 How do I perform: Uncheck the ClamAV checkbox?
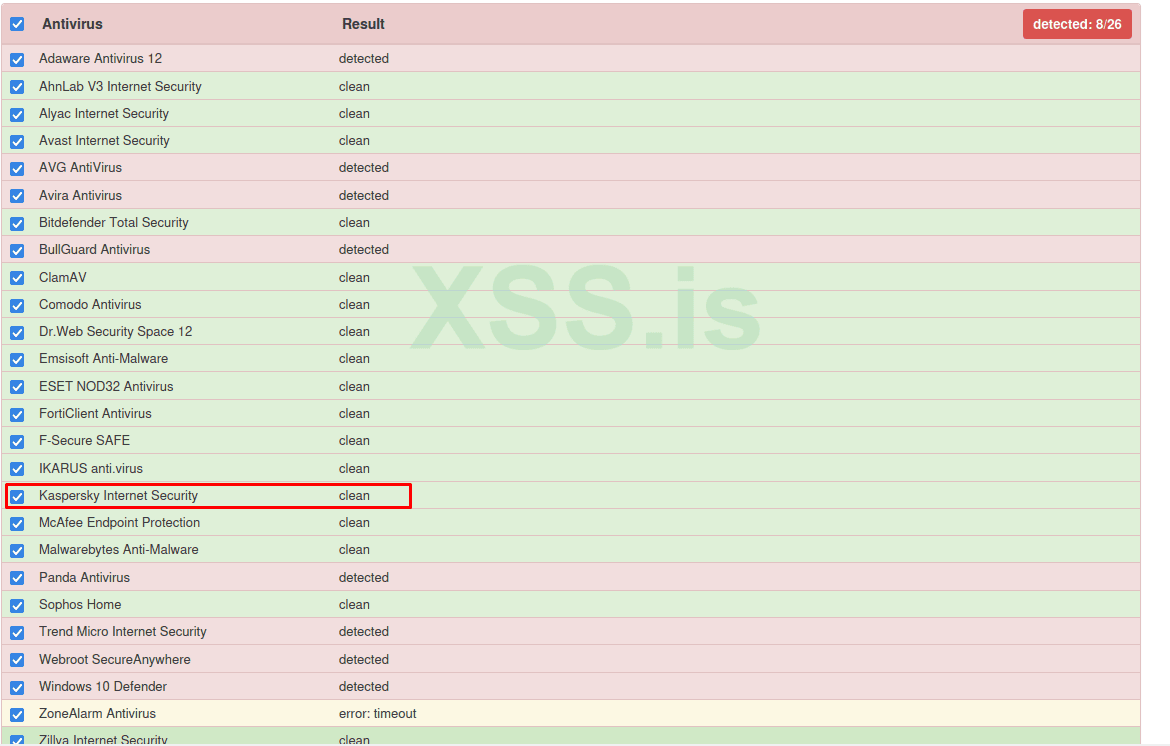17,278
